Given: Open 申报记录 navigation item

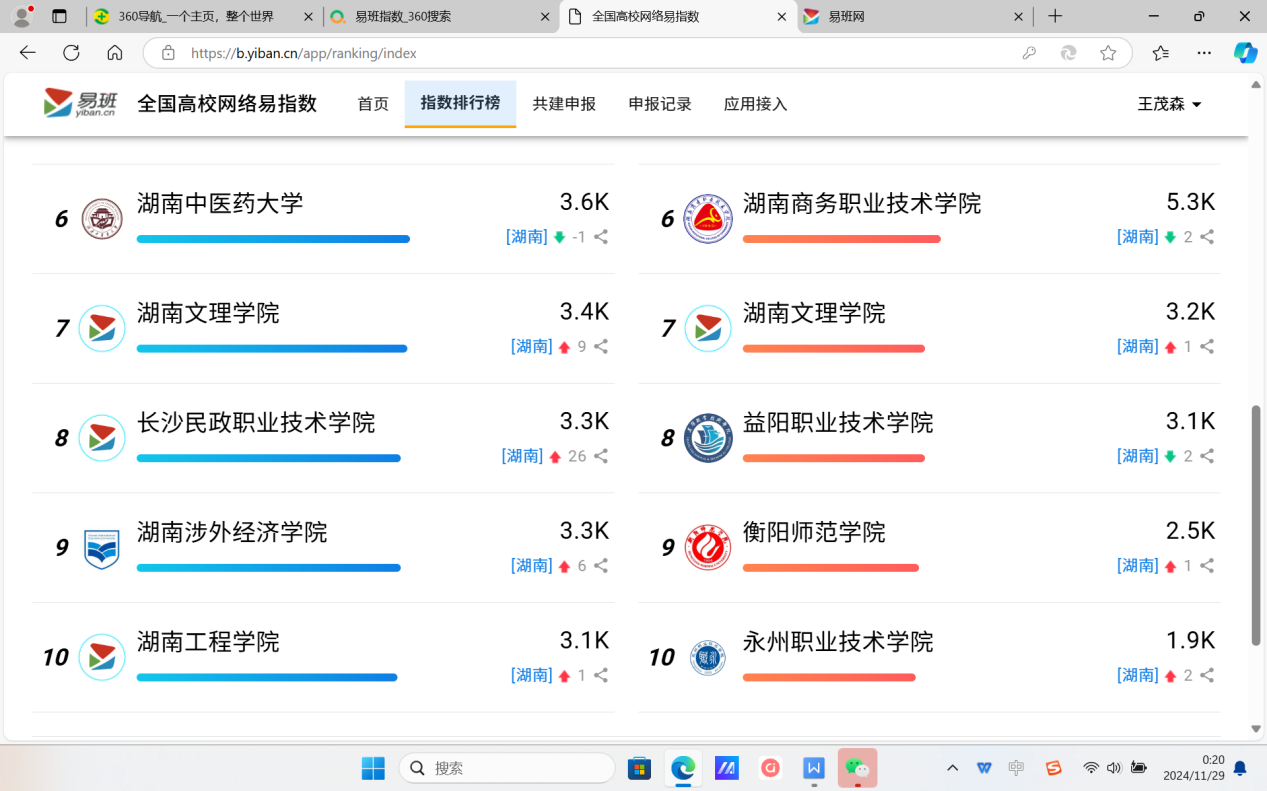Looking at the screenshot, I should [660, 104].
